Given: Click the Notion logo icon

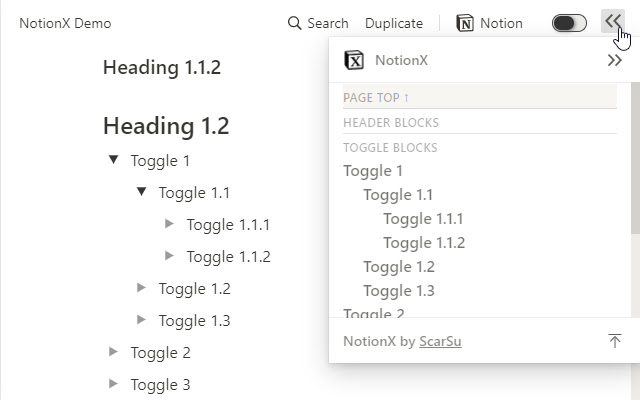Looking at the screenshot, I should click(x=465, y=23).
